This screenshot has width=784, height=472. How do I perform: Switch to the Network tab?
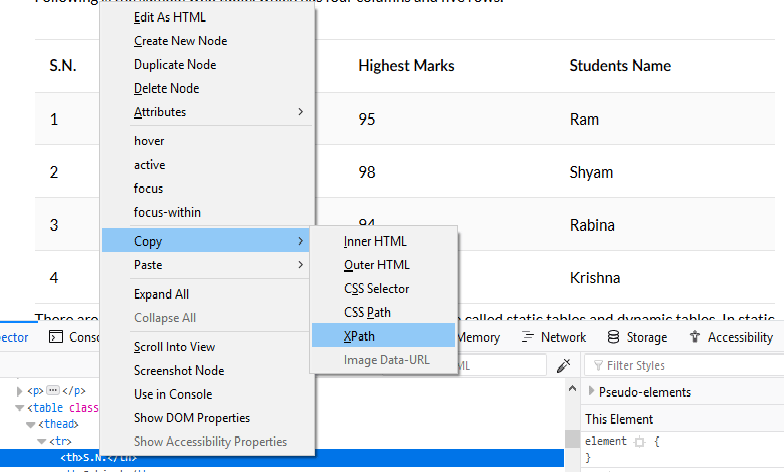(554, 338)
